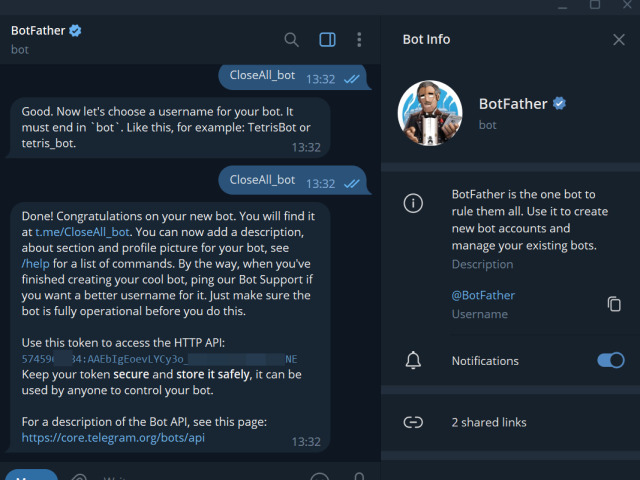640x480 pixels.
Task: Open the core.telegram.org/bots/api link
Action: [x=113, y=438]
